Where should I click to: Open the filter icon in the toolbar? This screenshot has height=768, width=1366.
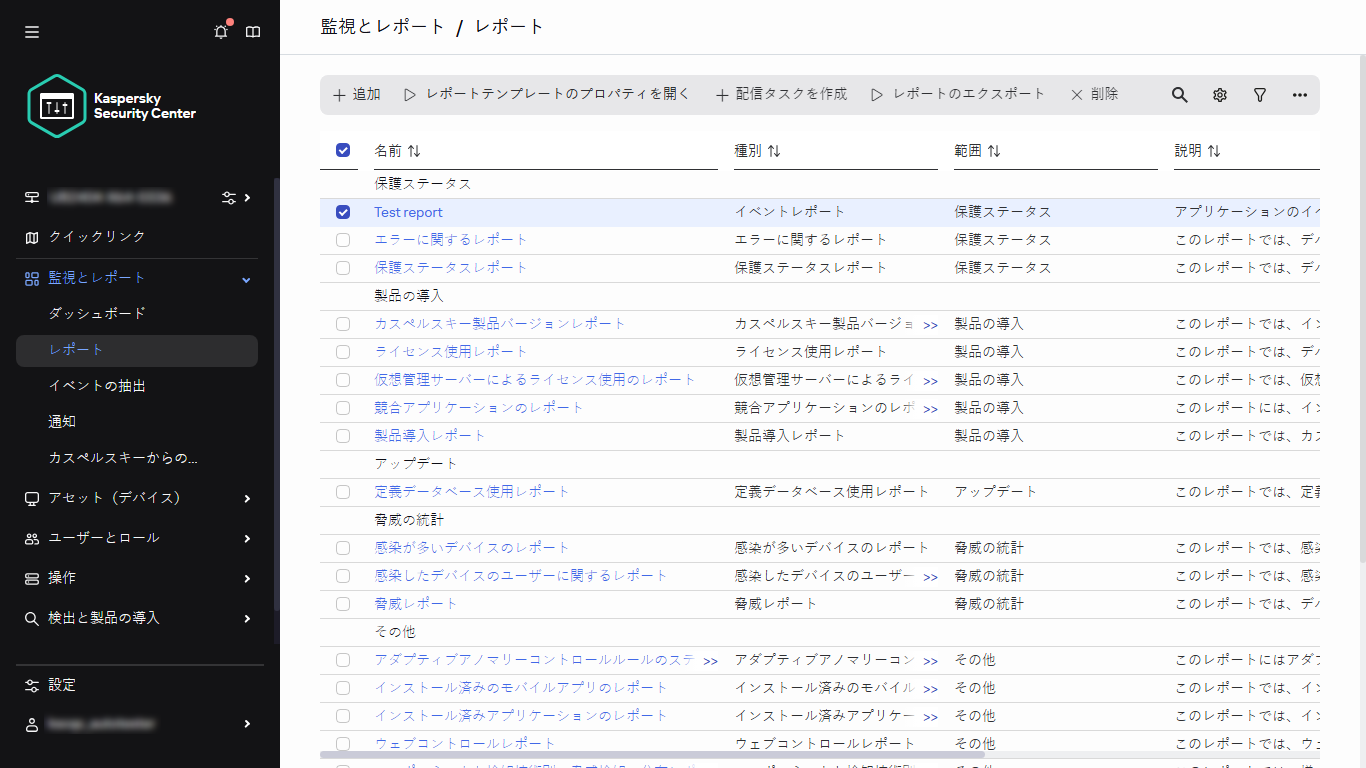click(1259, 94)
